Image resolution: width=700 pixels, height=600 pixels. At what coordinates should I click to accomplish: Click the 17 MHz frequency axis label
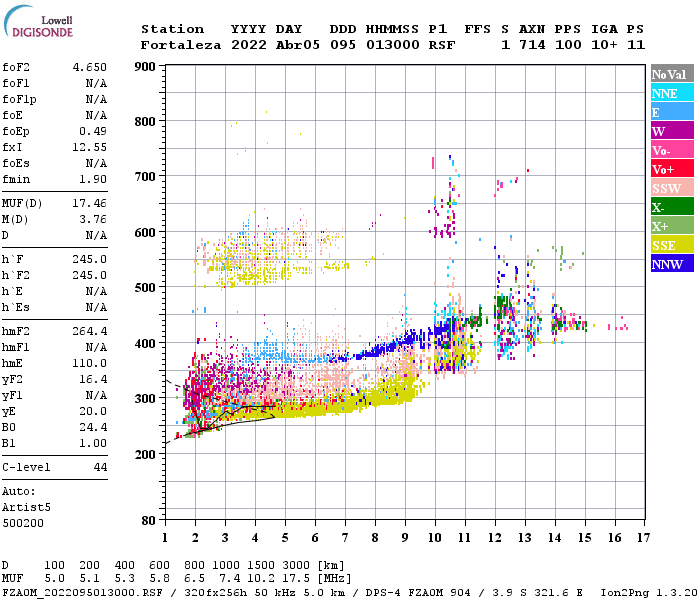(x=643, y=538)
